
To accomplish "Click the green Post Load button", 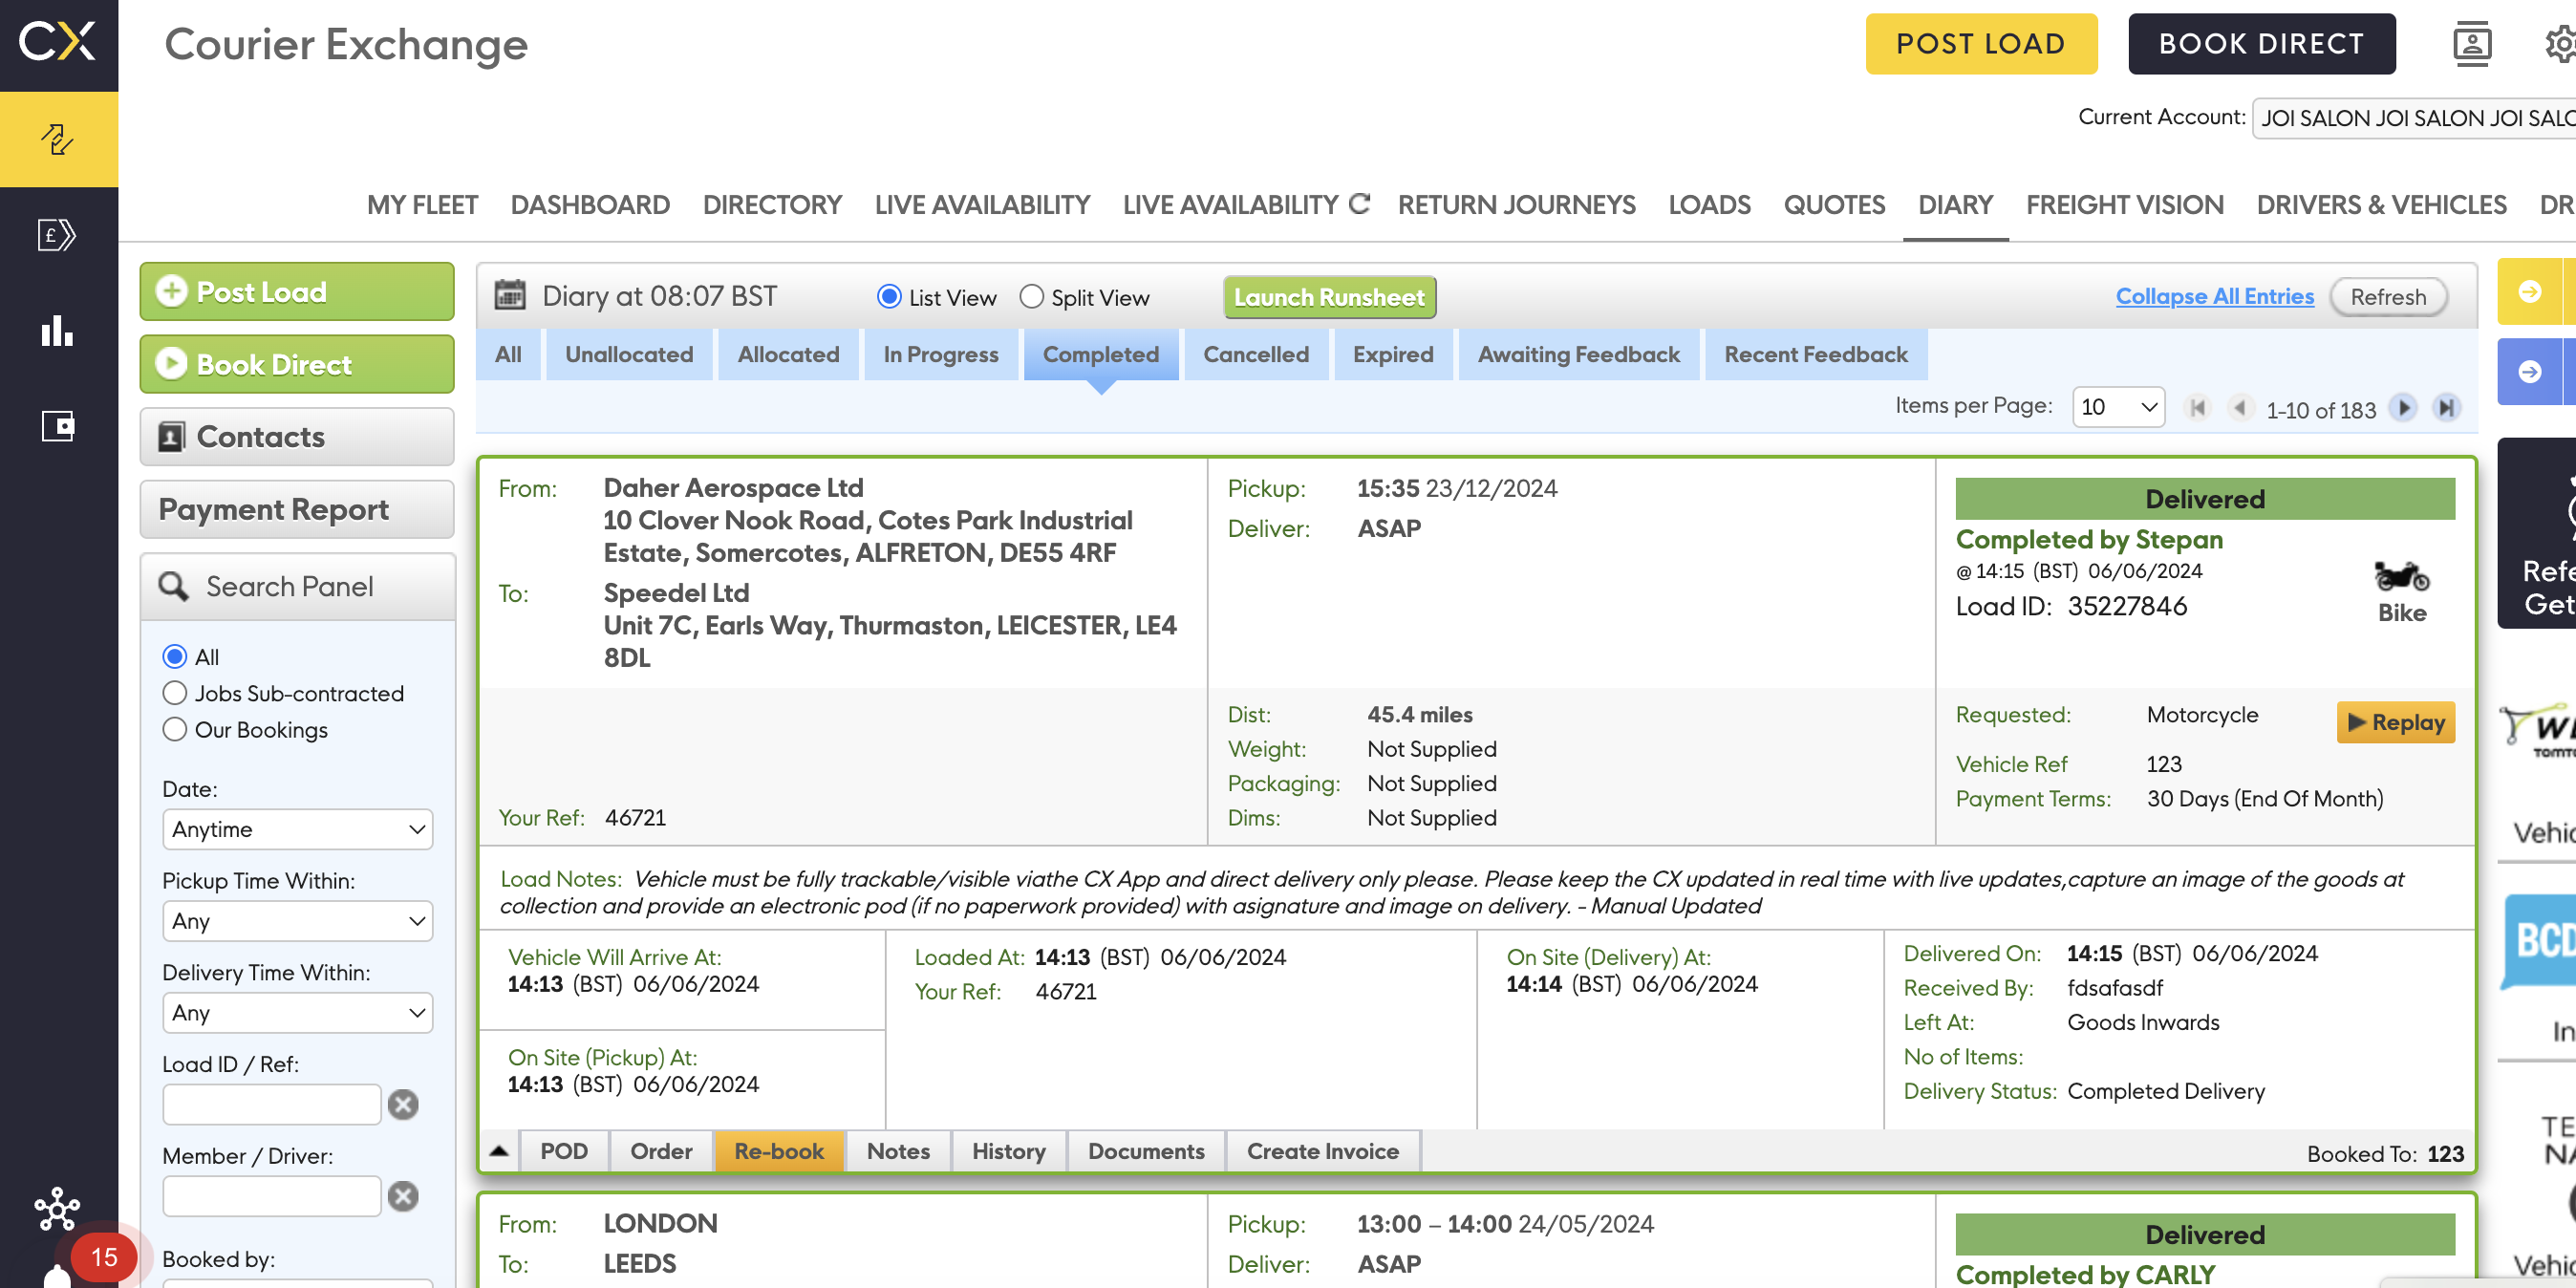I will [x=297, y=291].
